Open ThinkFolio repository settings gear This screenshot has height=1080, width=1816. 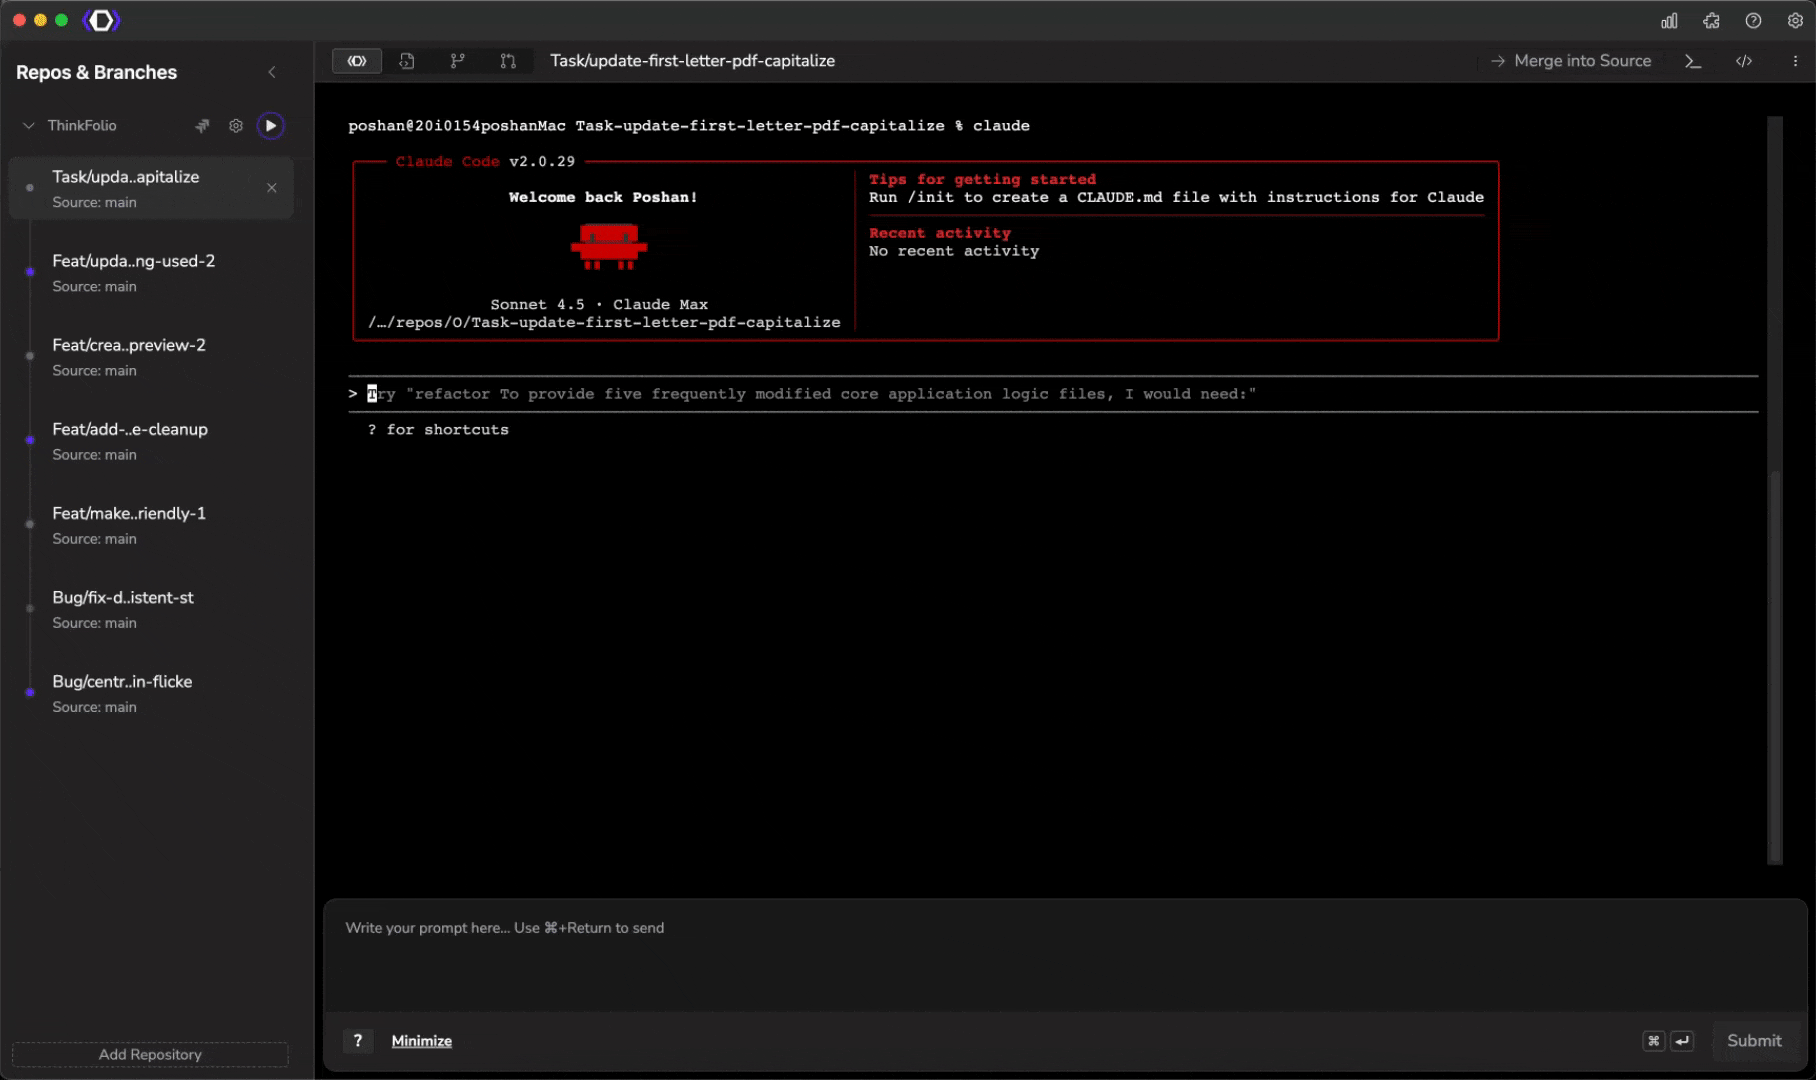pyautogui.click(x=236, y=126)
